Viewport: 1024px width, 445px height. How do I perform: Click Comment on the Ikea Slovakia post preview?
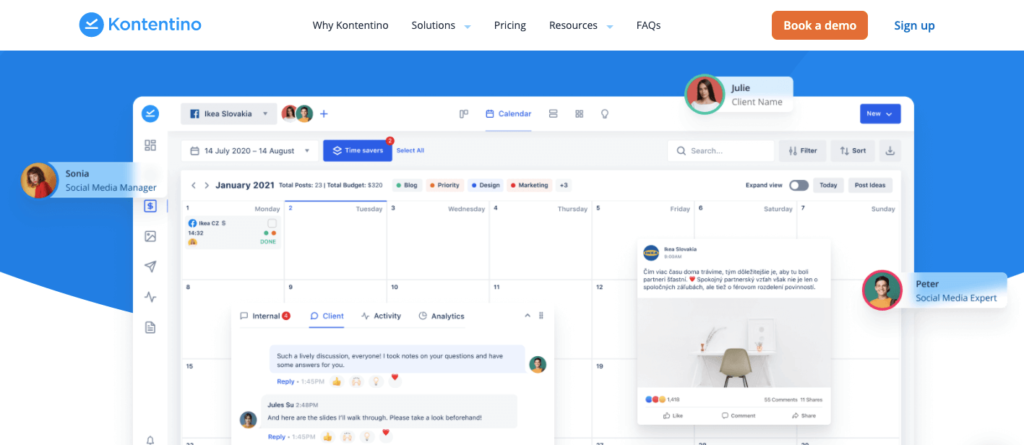[738, 416]
